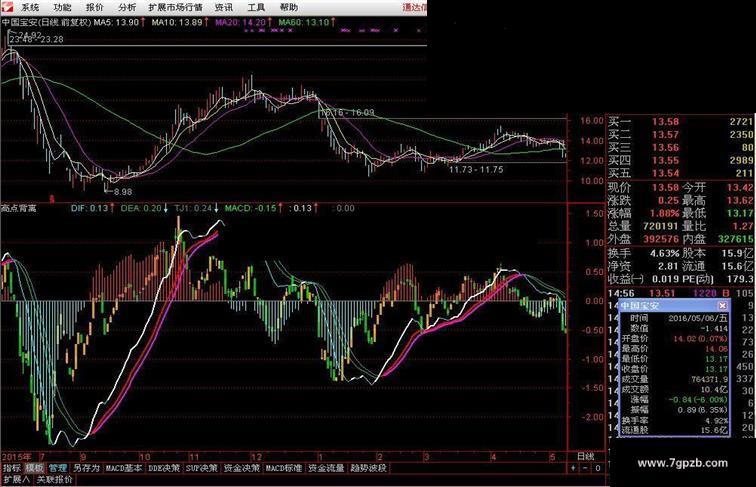Open the 功能 menu
The height and width of the screenshot is (487, 756).
coord(62,7)
